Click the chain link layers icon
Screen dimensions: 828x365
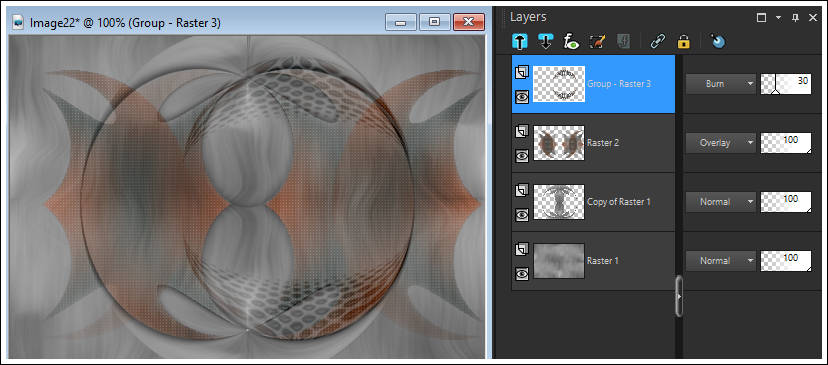(657, 41)
